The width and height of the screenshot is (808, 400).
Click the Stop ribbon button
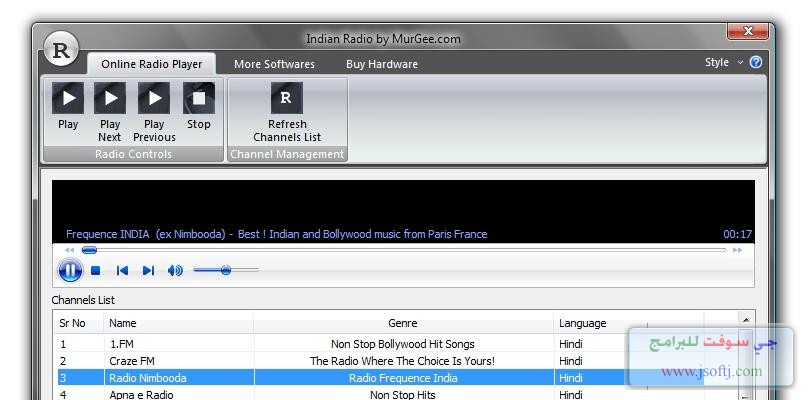(199, 107)
